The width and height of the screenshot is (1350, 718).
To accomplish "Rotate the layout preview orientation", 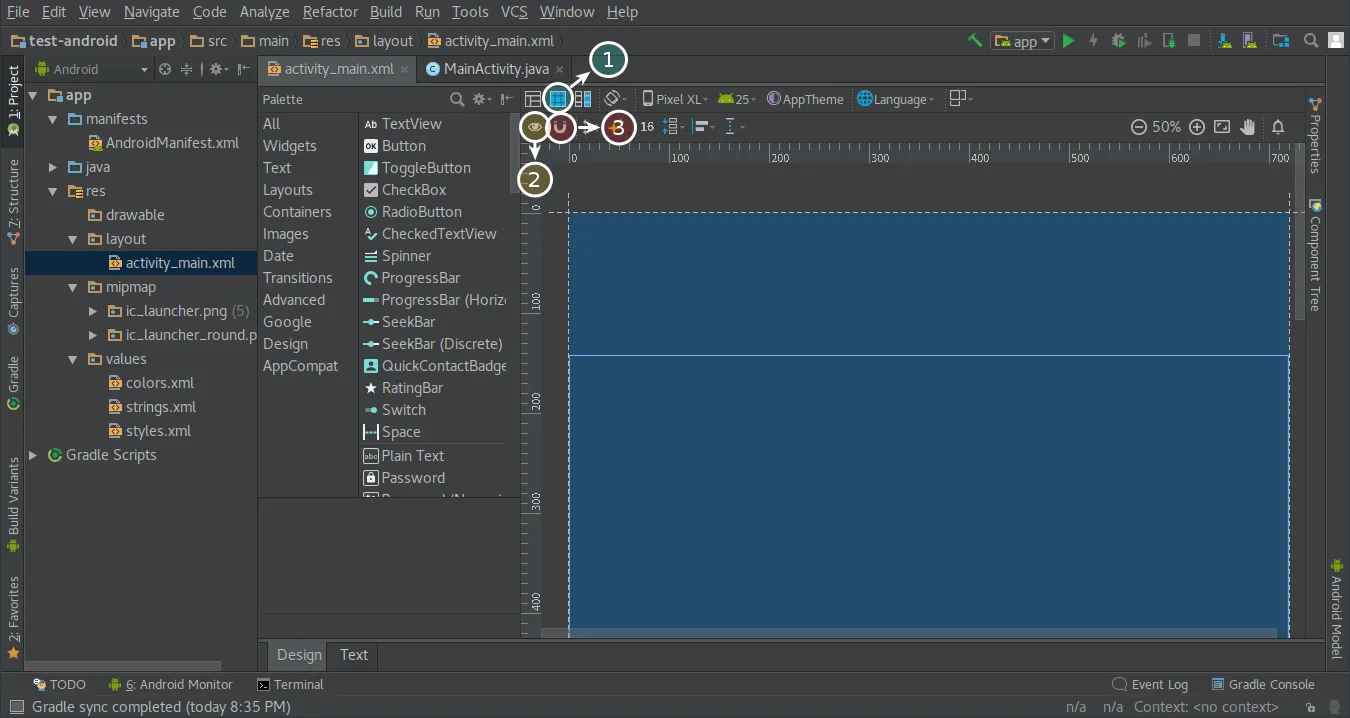I will [612, 98].
